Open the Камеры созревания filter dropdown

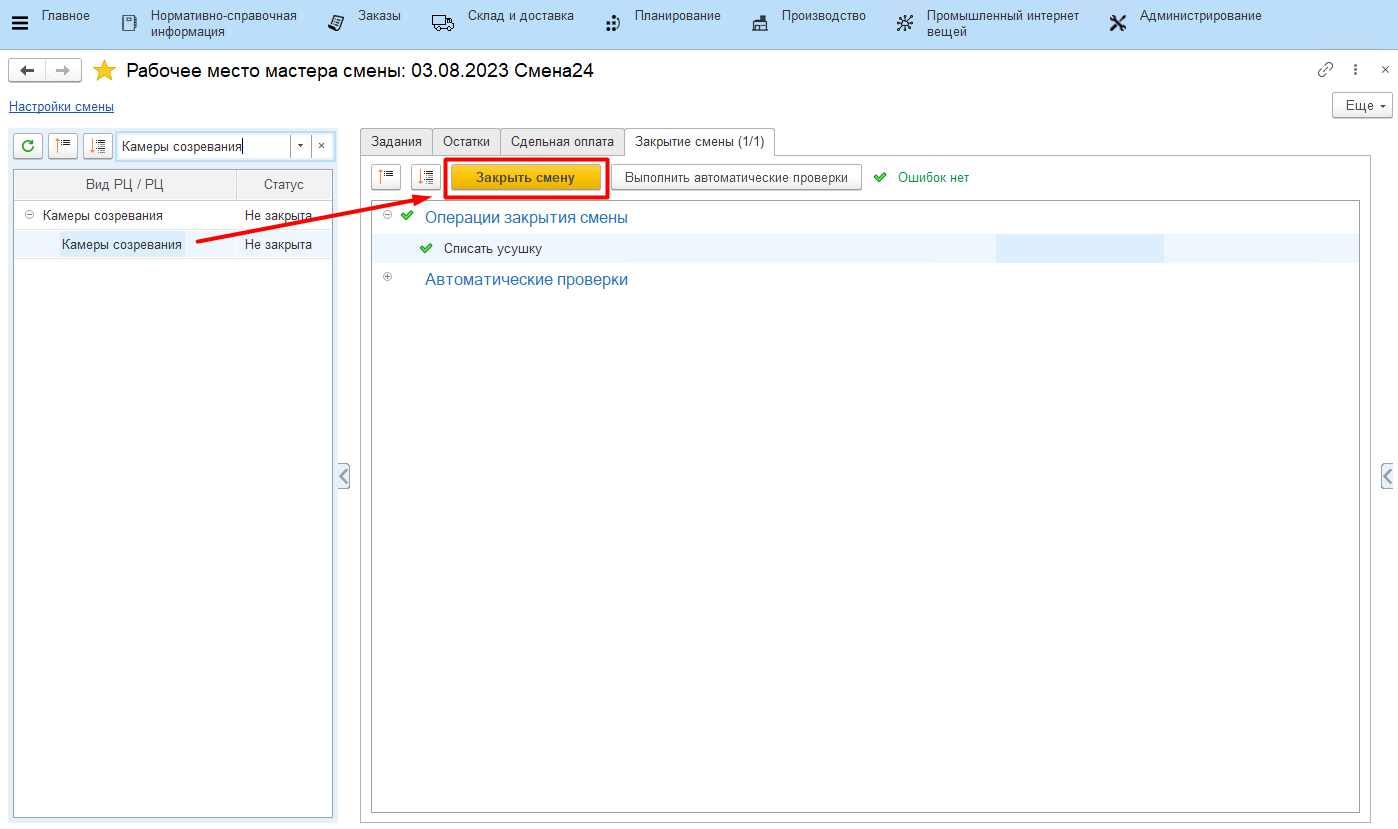click(x=300, y=146)
